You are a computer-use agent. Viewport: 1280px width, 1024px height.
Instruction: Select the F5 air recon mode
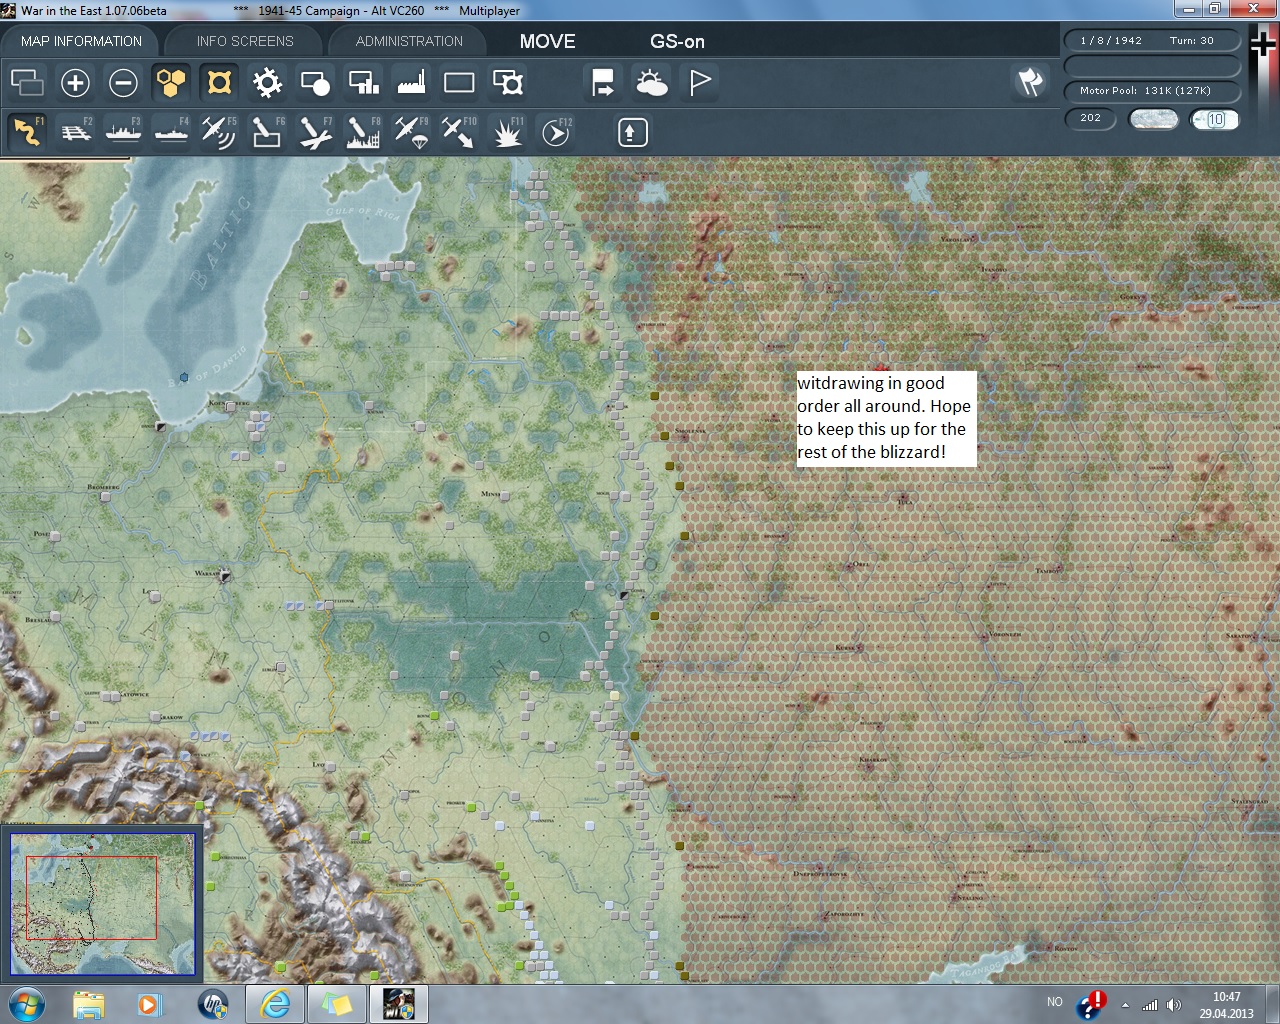218,132
